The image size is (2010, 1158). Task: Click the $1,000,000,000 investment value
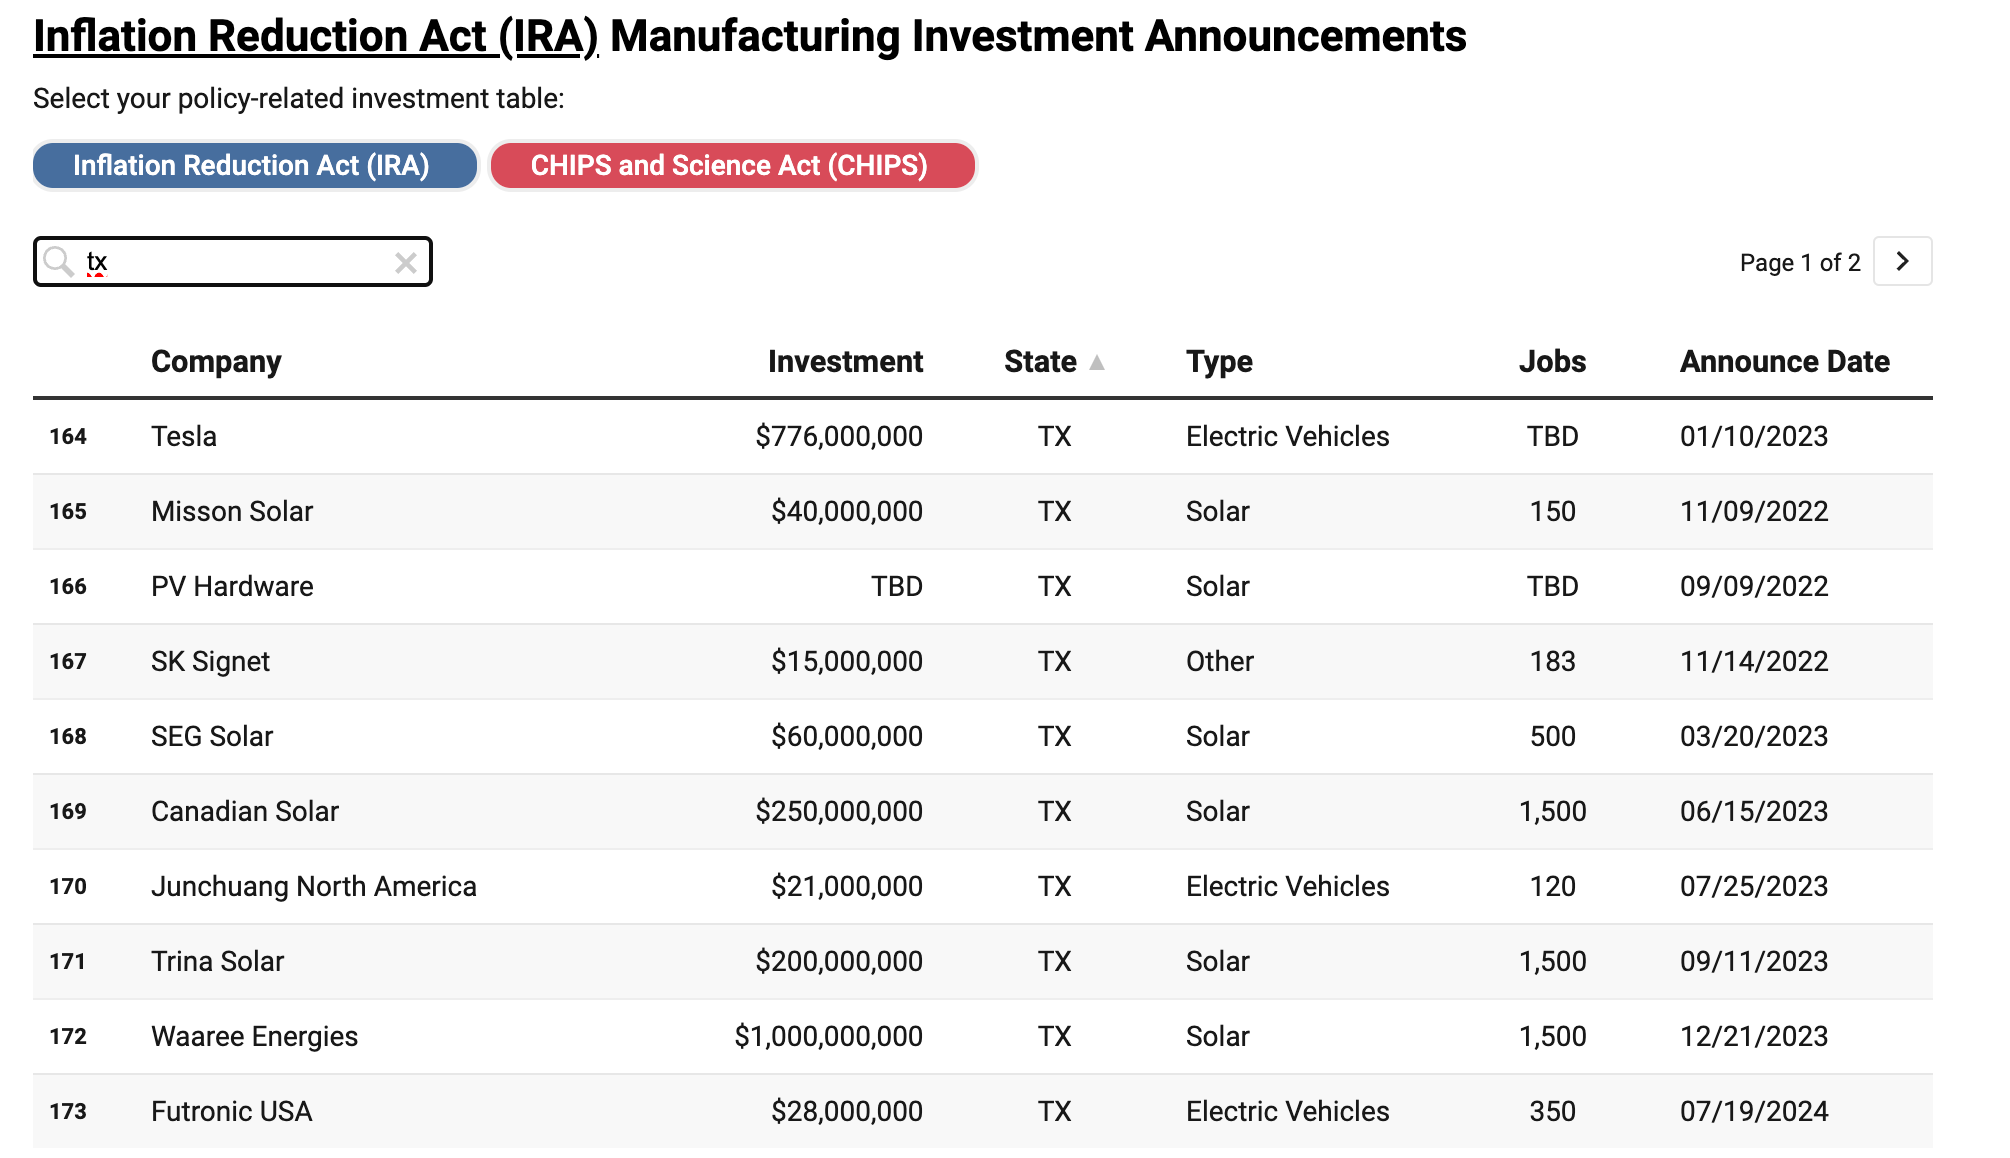click(x=829, y=1036)
